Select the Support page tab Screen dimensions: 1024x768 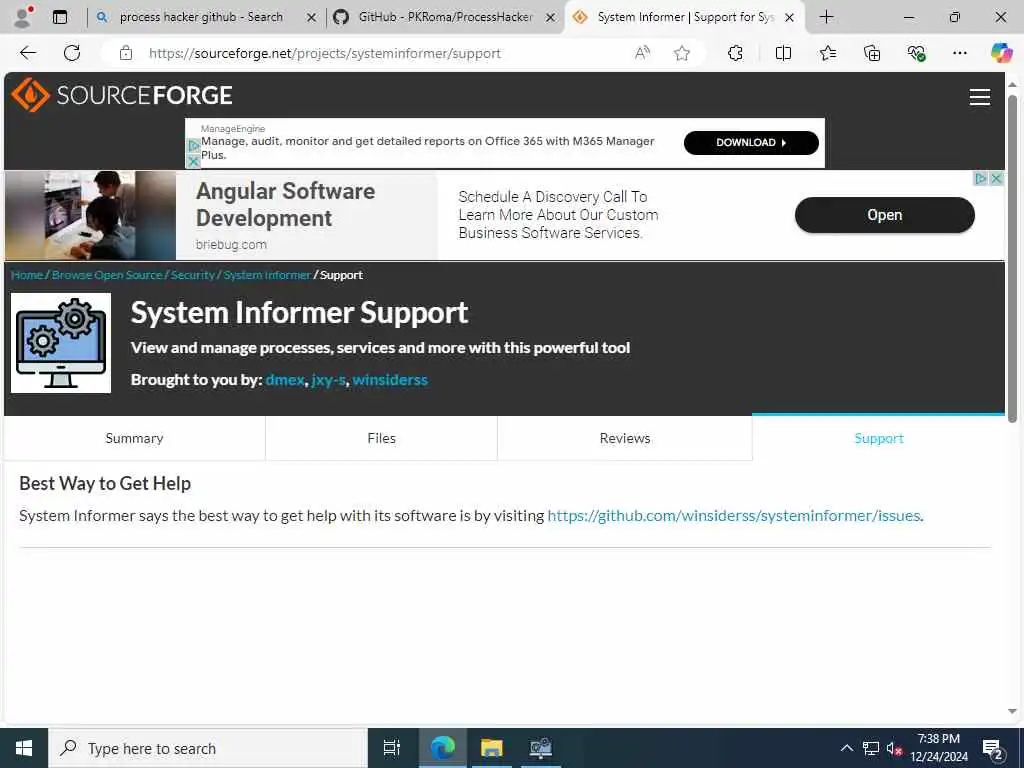878,438
